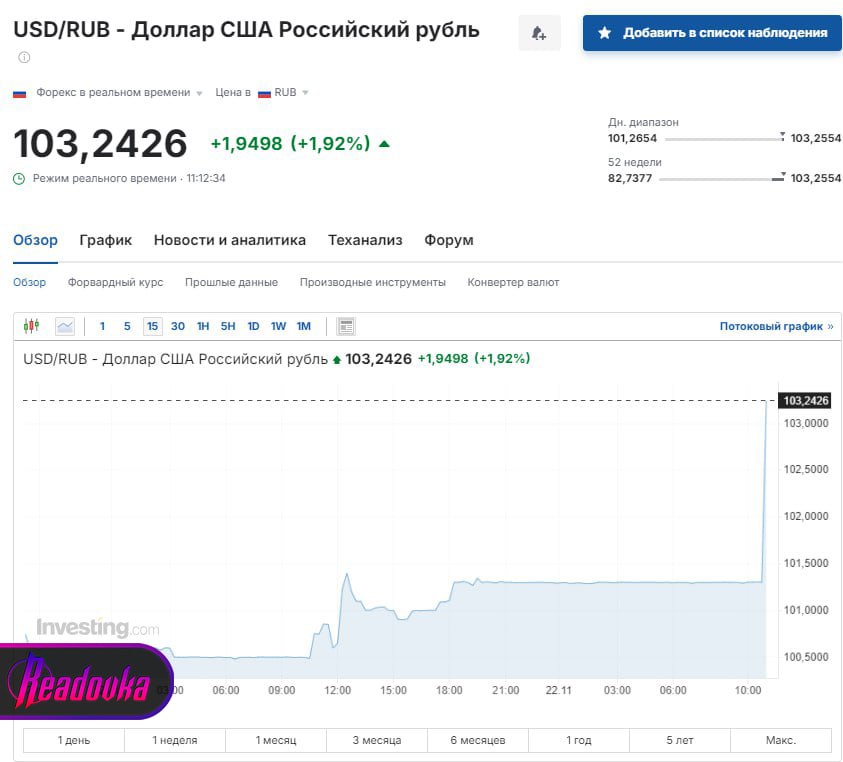Image resolution: width=843 pixels, height=762 pixels.
Task: Switch to the Новости и аналитика tab
Action: 229,240
